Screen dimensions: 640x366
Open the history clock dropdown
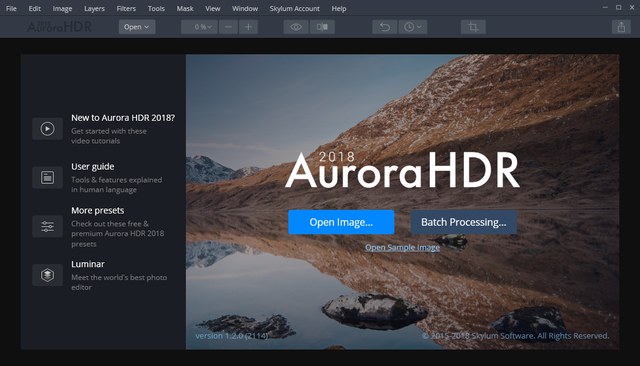click(x=413, y=27)
